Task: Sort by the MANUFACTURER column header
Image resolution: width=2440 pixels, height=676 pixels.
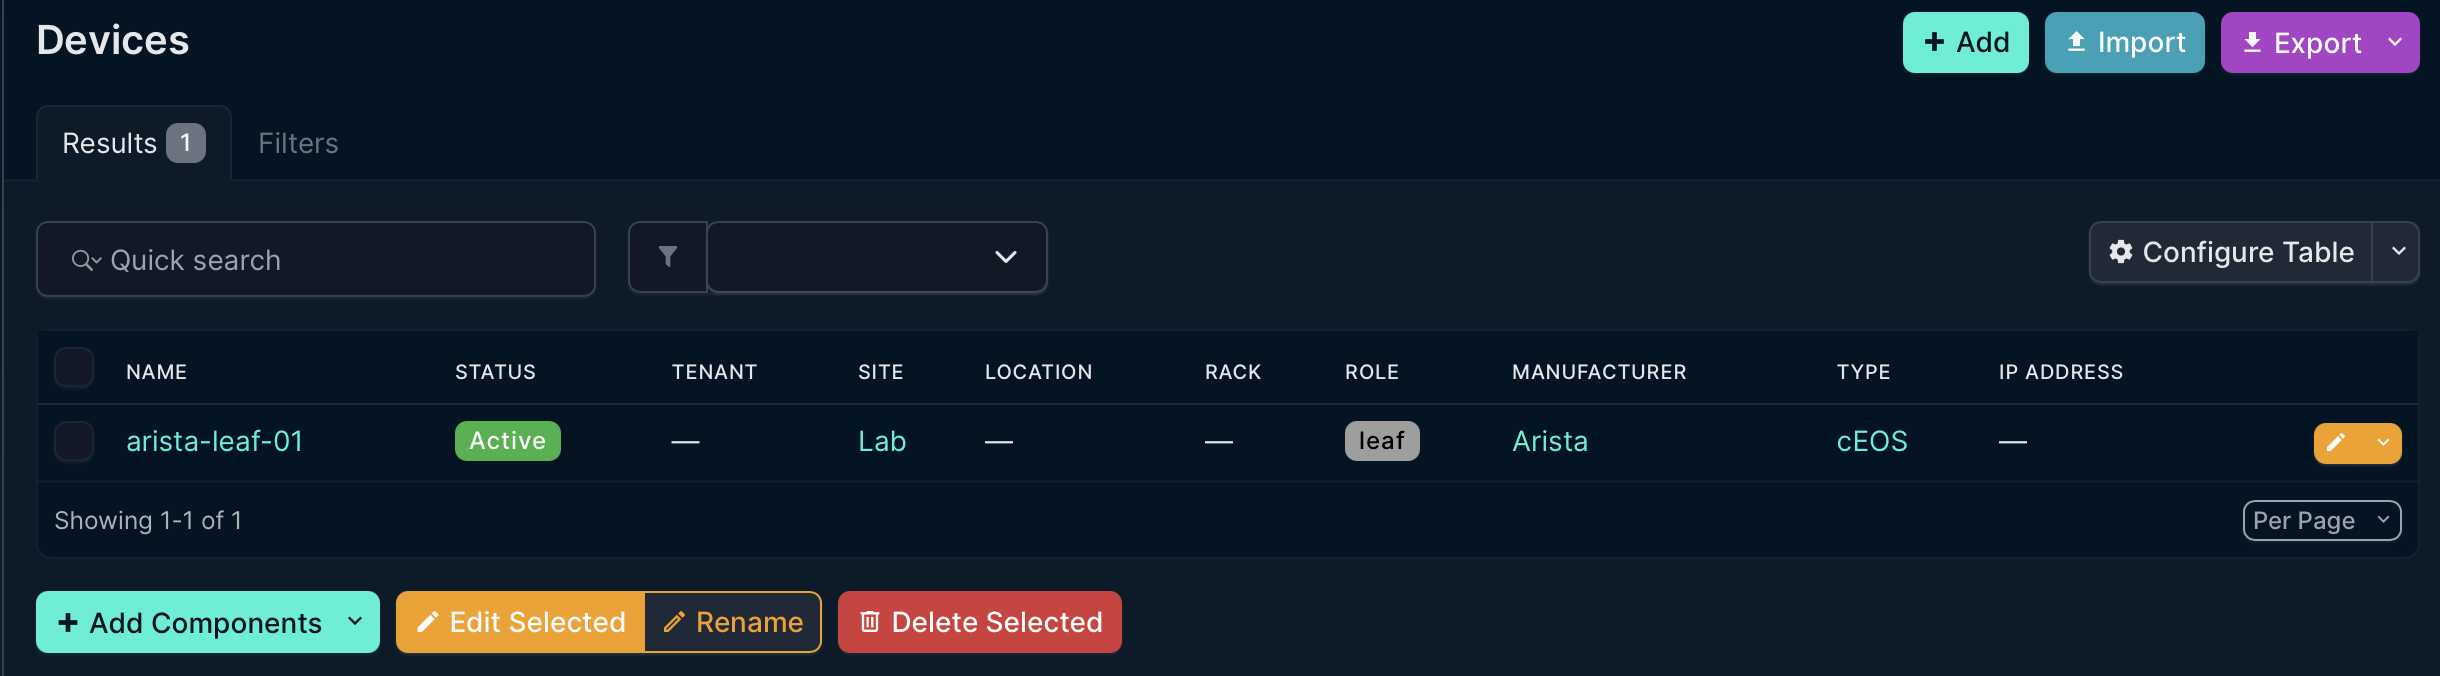Action: pos(1599,372)
